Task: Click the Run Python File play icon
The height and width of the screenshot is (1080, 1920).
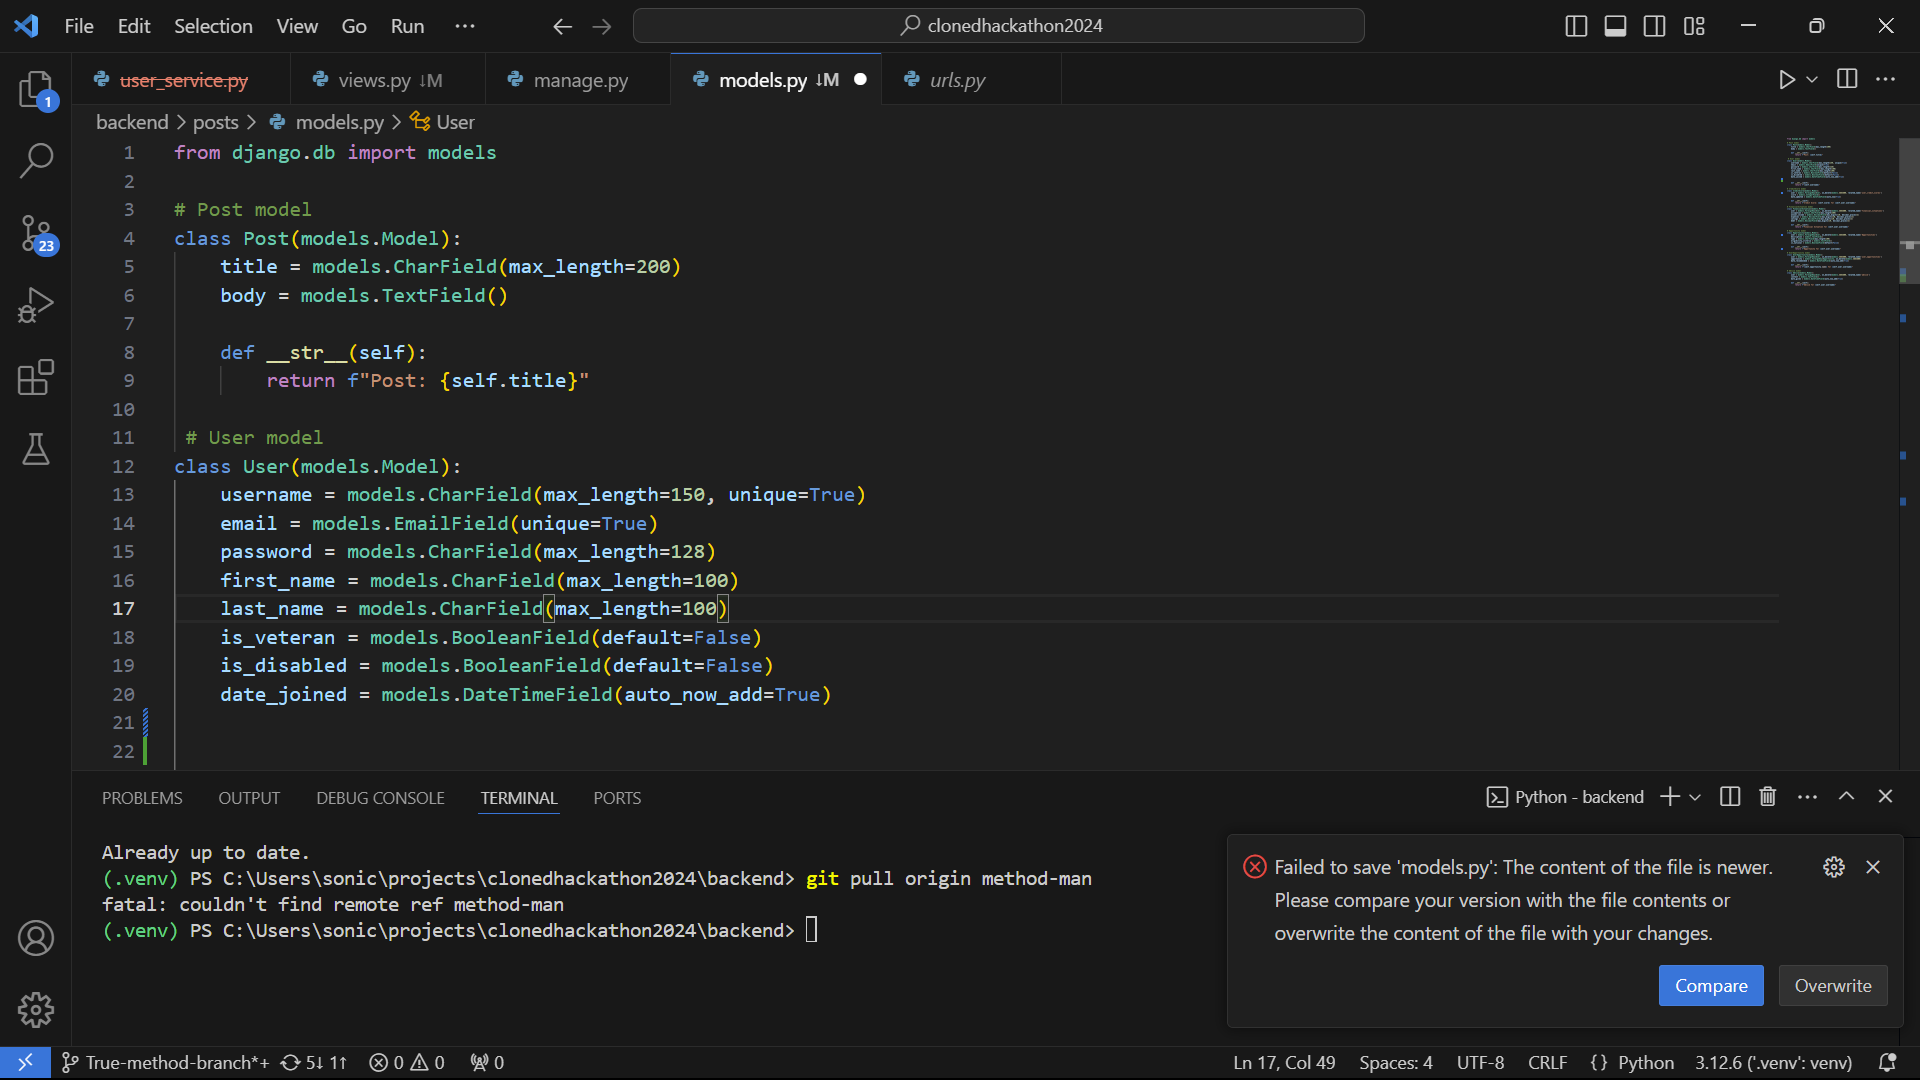Action: click(1786, 80)
